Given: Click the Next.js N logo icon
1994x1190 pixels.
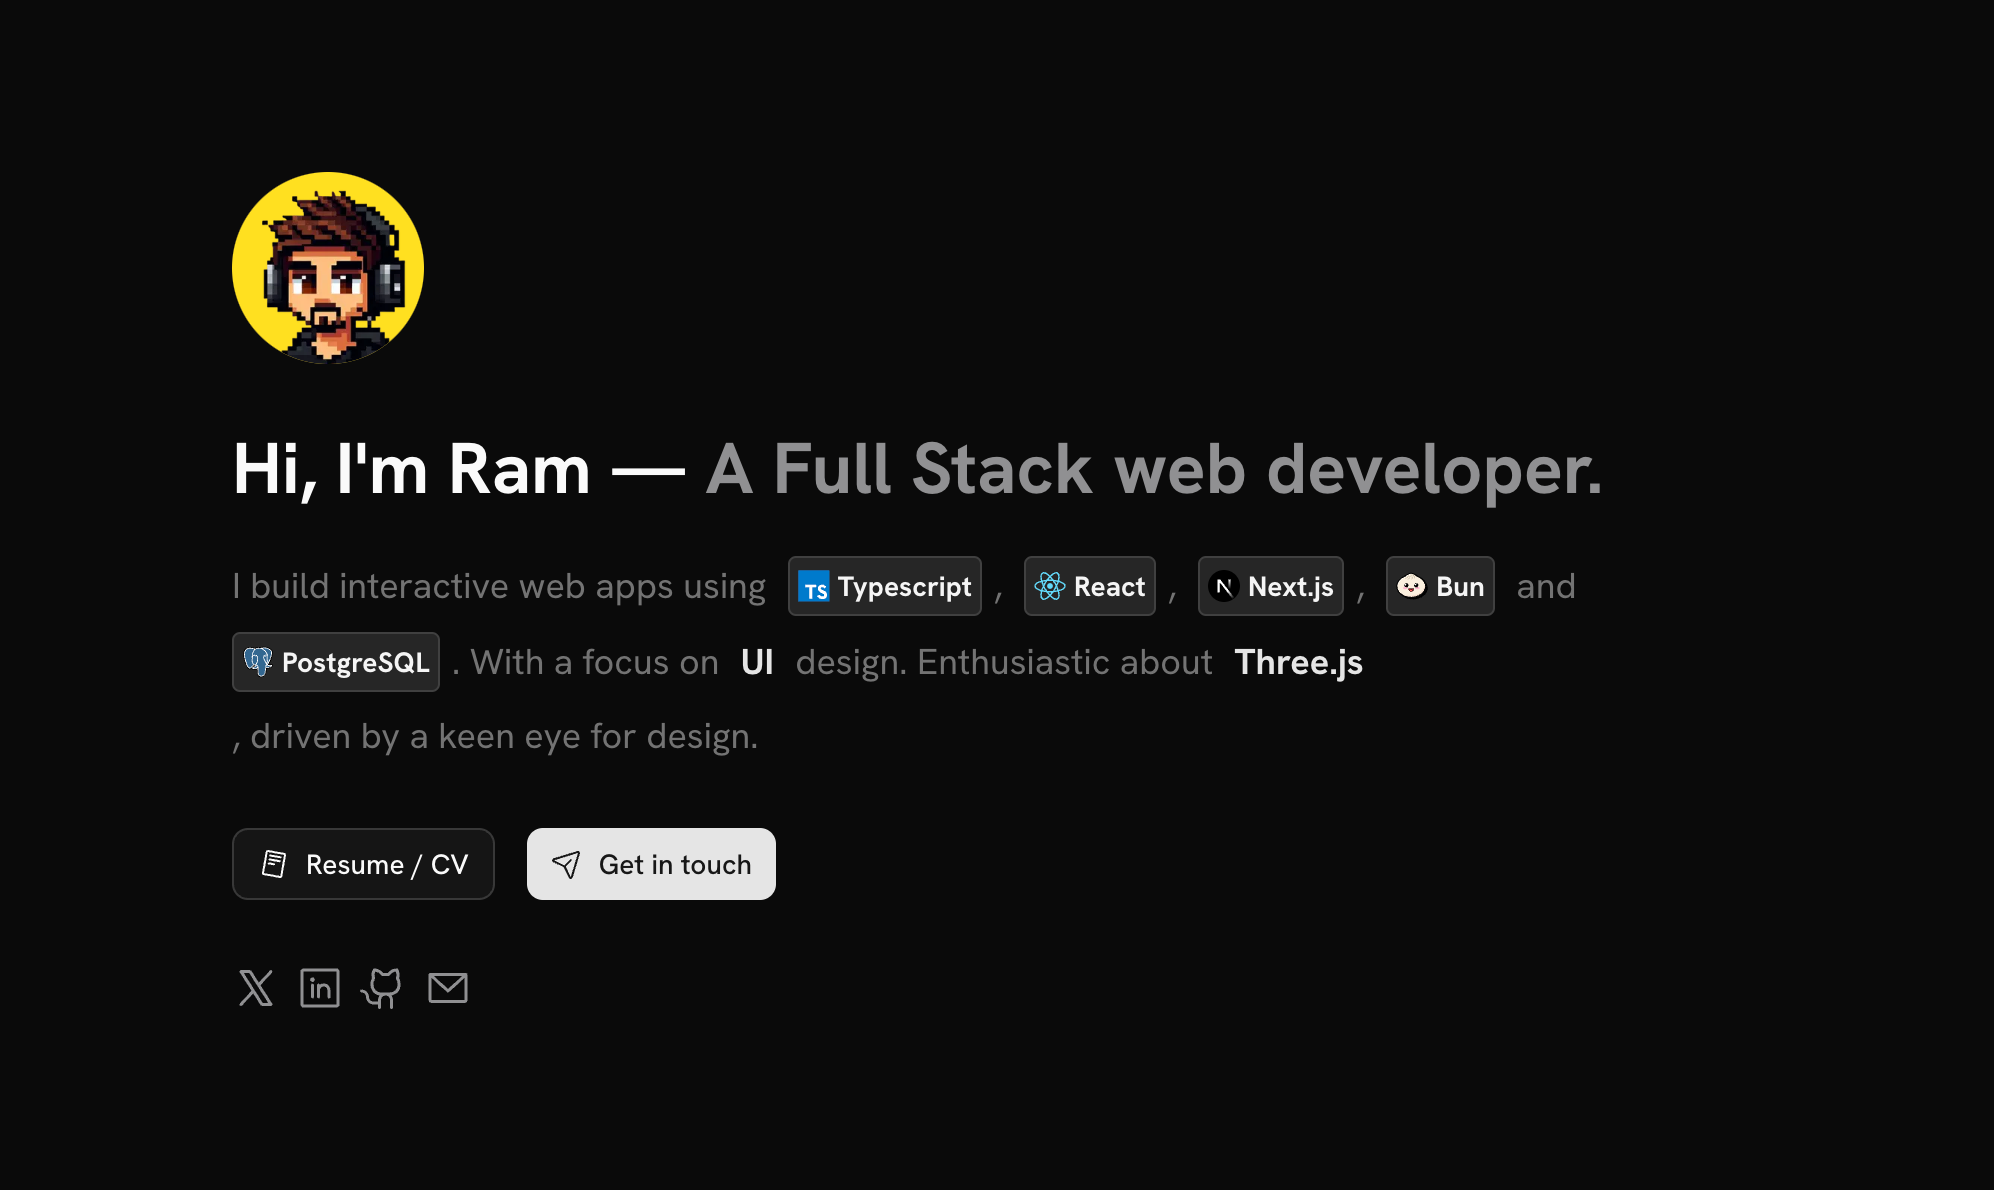Looking at the screenshot, I should pos(1224,587).
